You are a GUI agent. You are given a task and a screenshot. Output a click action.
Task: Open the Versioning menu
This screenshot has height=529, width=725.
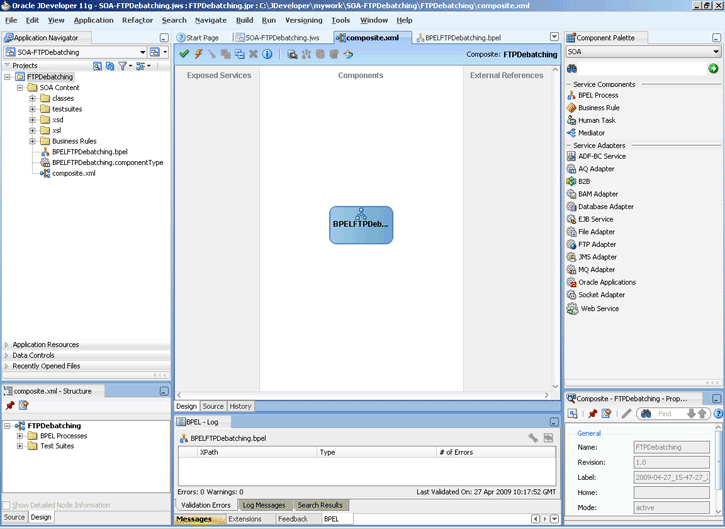(303, 20)
